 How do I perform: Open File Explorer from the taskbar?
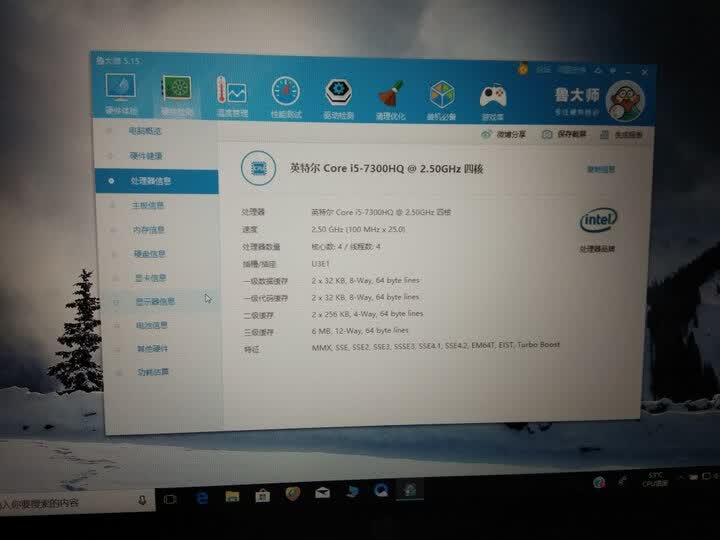click(232, 496)
